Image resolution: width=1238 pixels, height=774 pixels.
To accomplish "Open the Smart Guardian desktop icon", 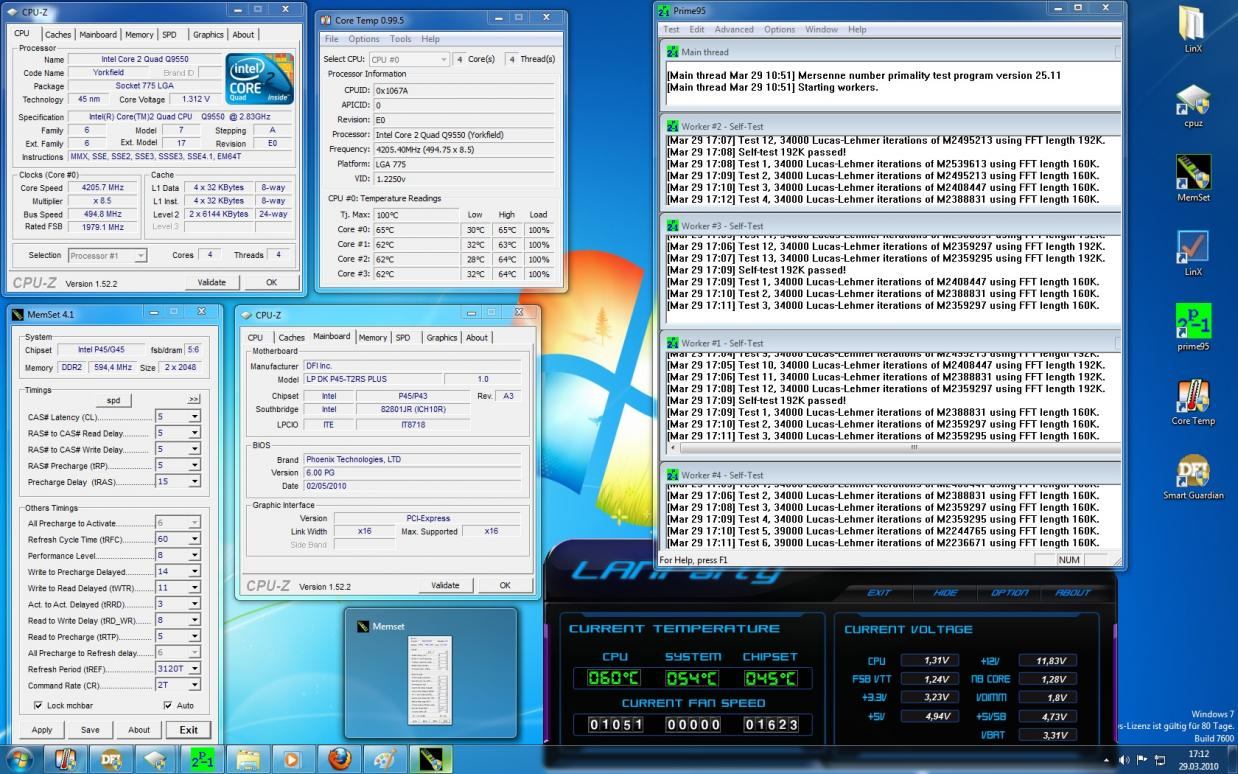I will pyautogui.click(x=1193, y=475).
